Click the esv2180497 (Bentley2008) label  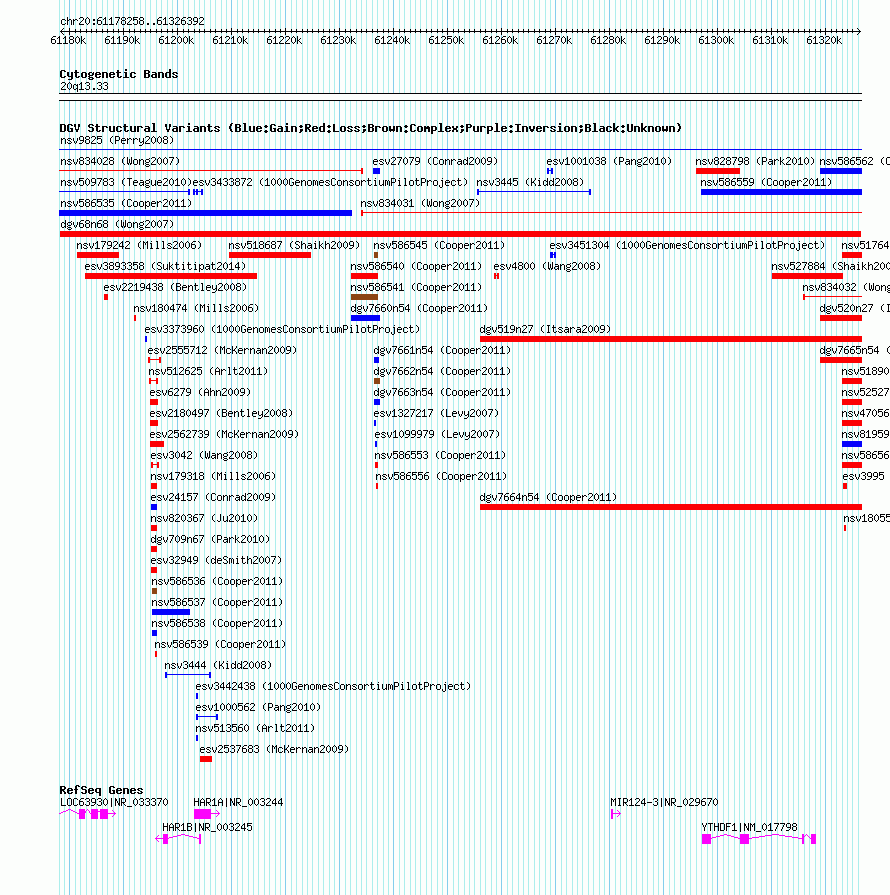(221, 414)
